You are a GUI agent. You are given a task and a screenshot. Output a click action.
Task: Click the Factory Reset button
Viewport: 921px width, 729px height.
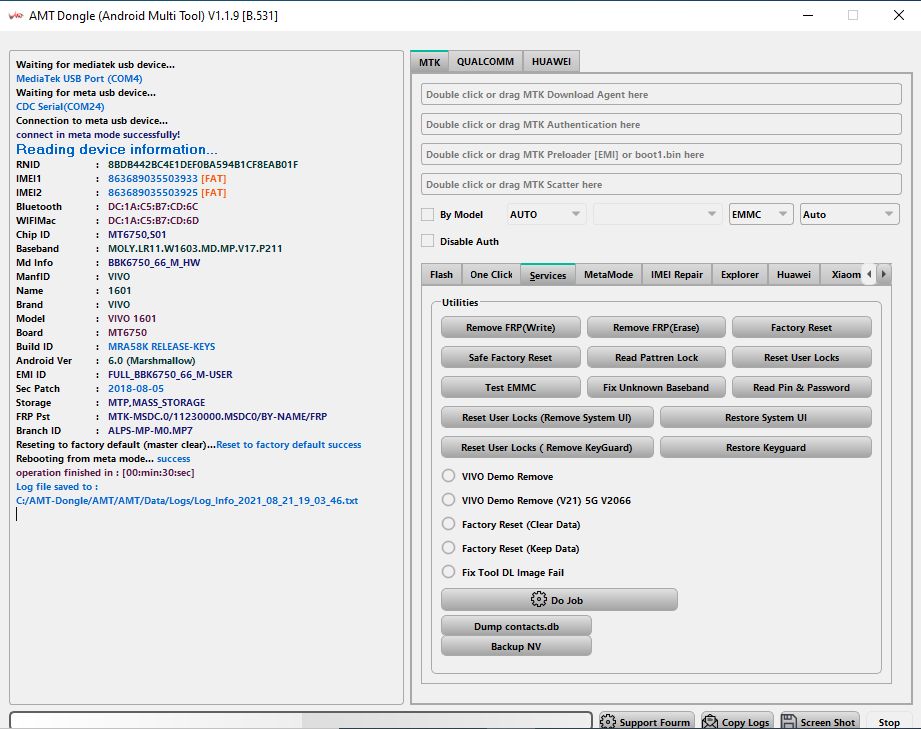[x=801, y=327]
